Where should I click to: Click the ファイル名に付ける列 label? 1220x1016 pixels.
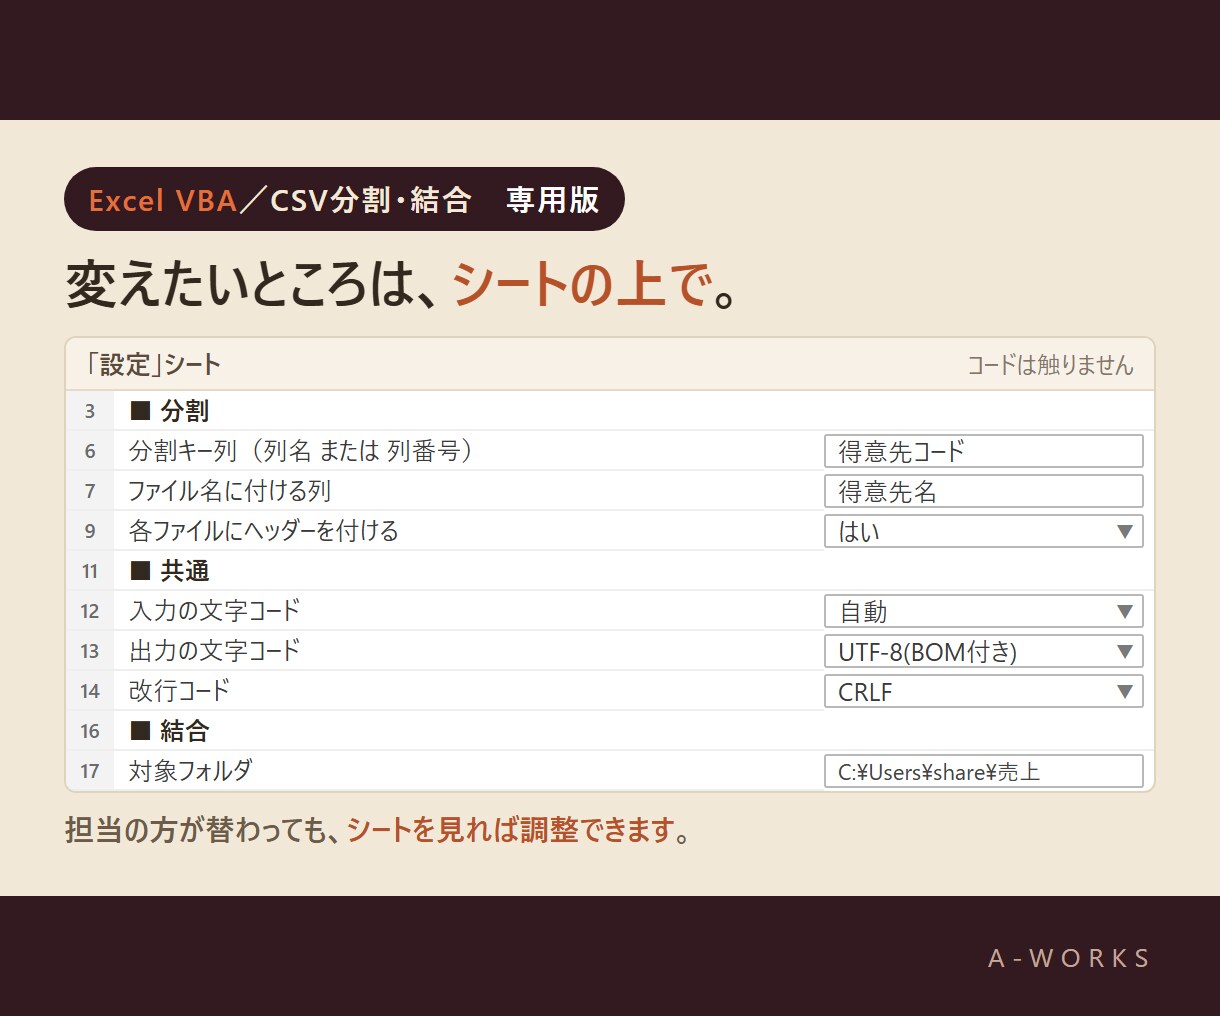click(229, 491)
